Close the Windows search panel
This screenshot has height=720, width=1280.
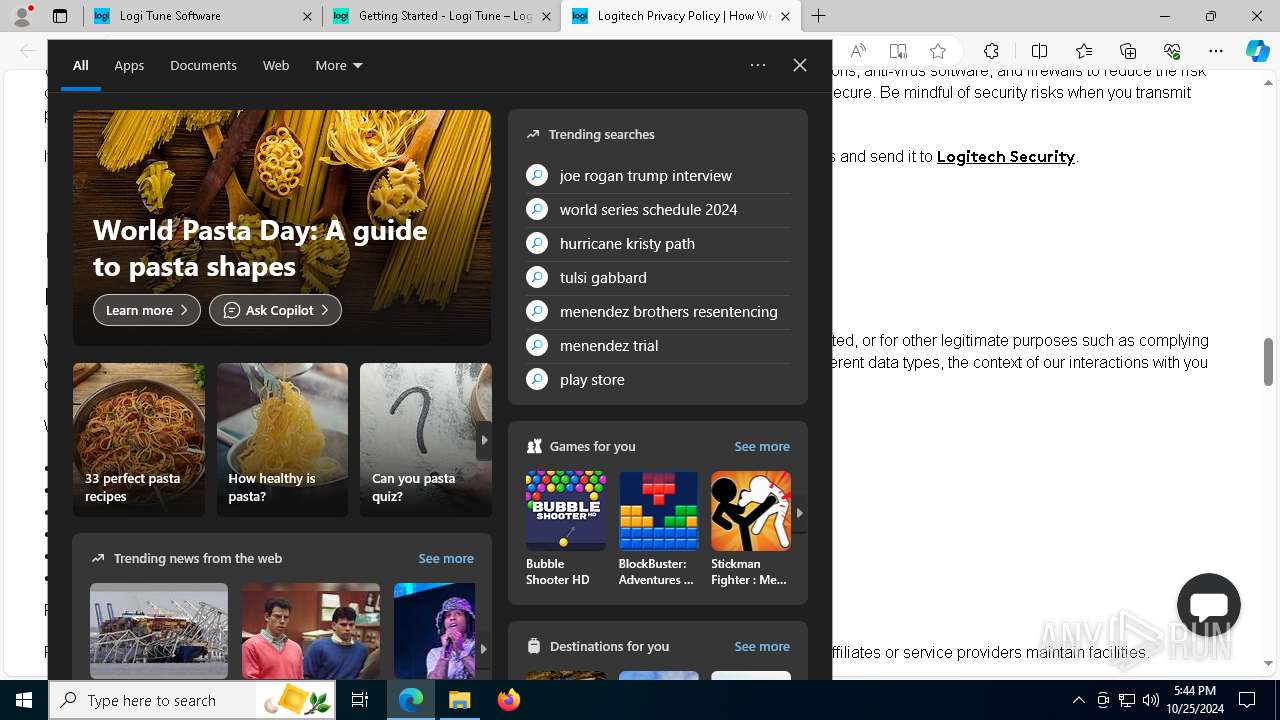(800, 65)
